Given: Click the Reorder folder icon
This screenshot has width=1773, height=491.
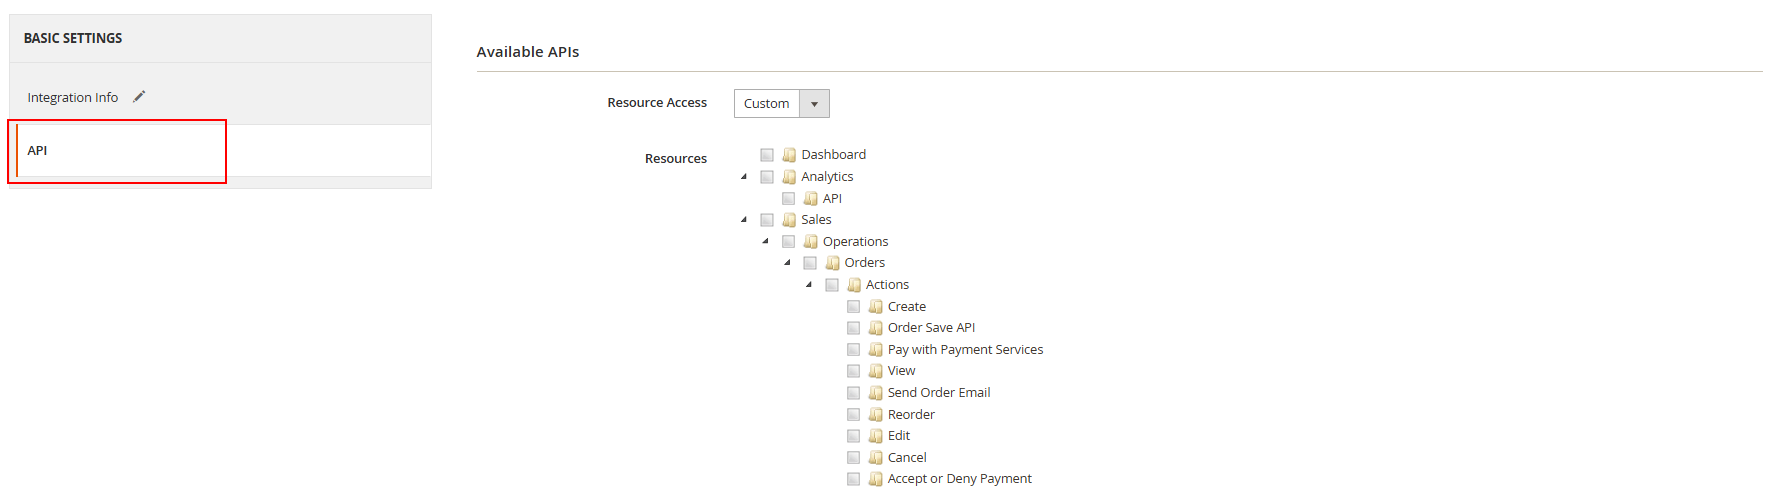Looking at the screenshot, I should pyautogui.click(x=876, y=414).
